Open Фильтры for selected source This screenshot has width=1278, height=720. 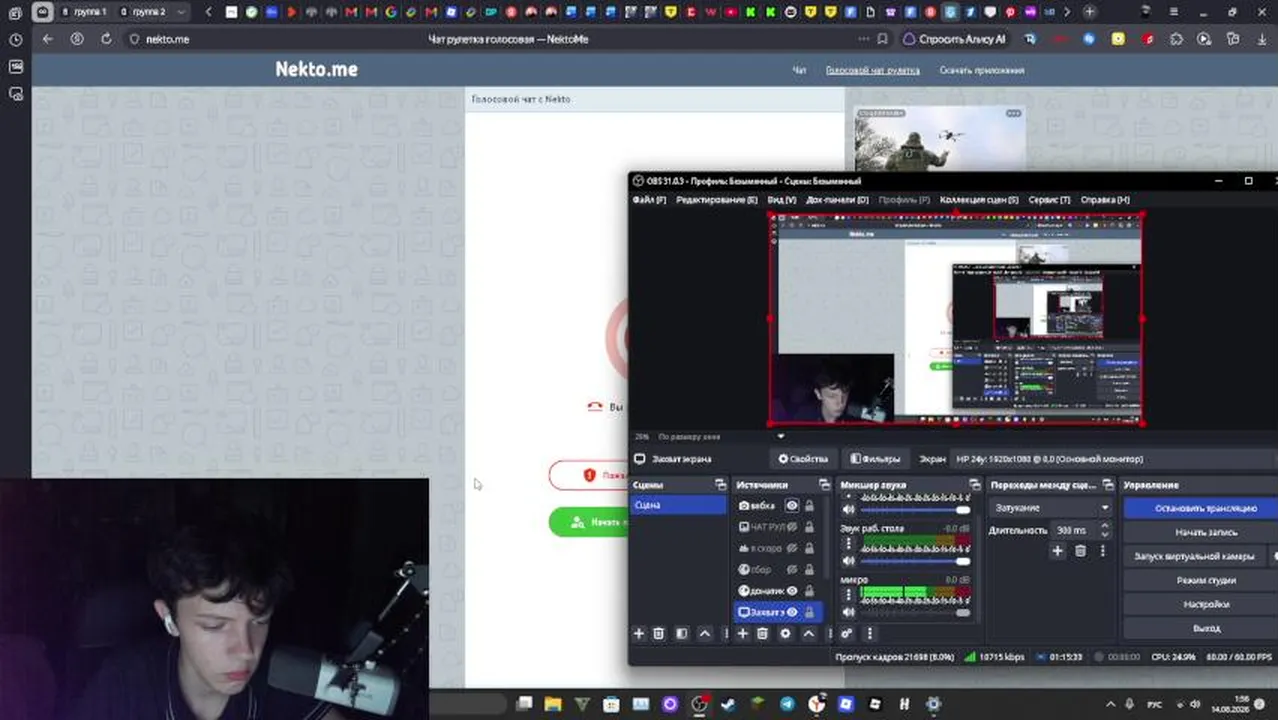[875, 459]
